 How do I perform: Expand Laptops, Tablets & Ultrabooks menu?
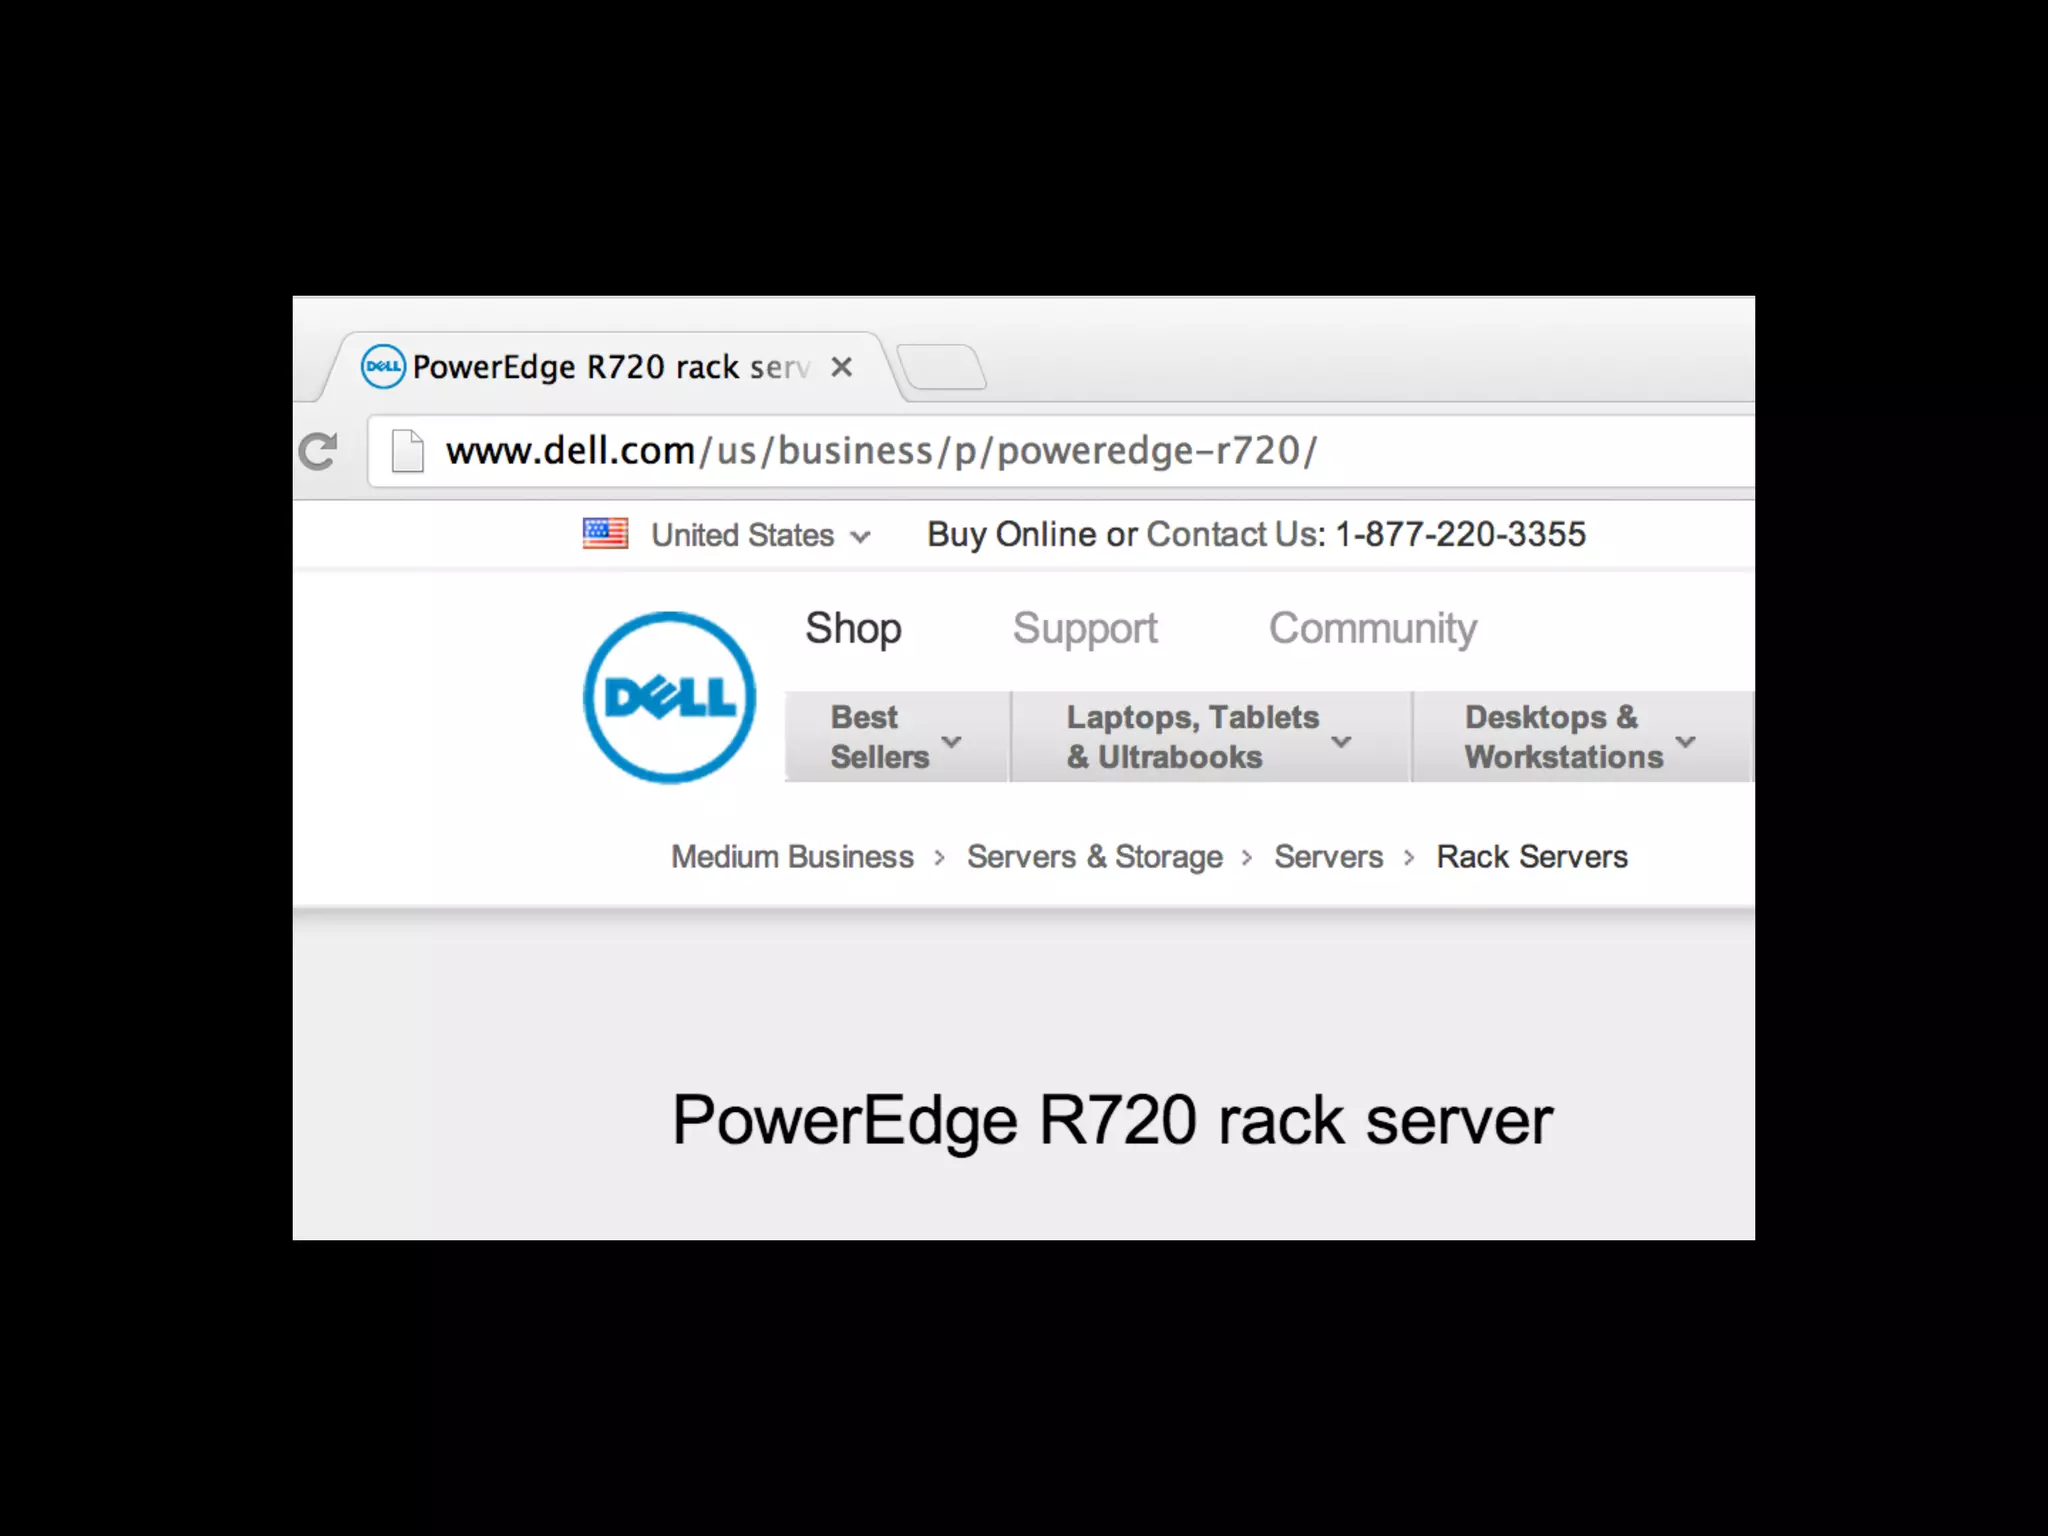[1211, 737]
